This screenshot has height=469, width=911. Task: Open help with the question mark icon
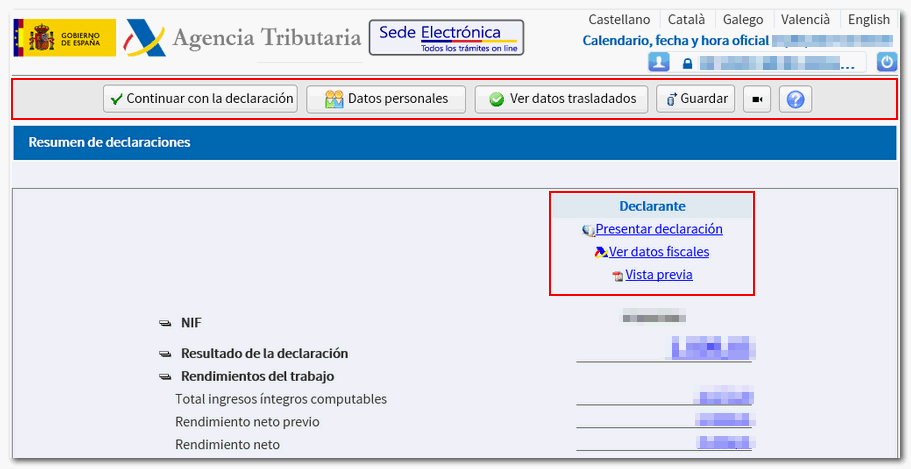[x=795, y=99]
